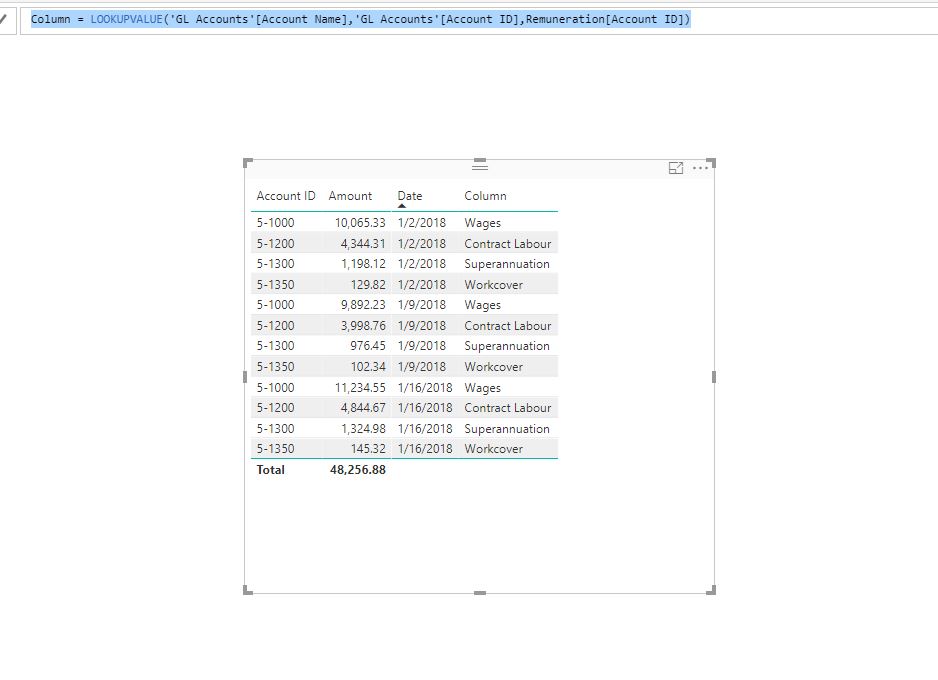Viewport: 938px width, 680px height.
Task: Select the amount cell 129.82
Action: click(368, 285)
